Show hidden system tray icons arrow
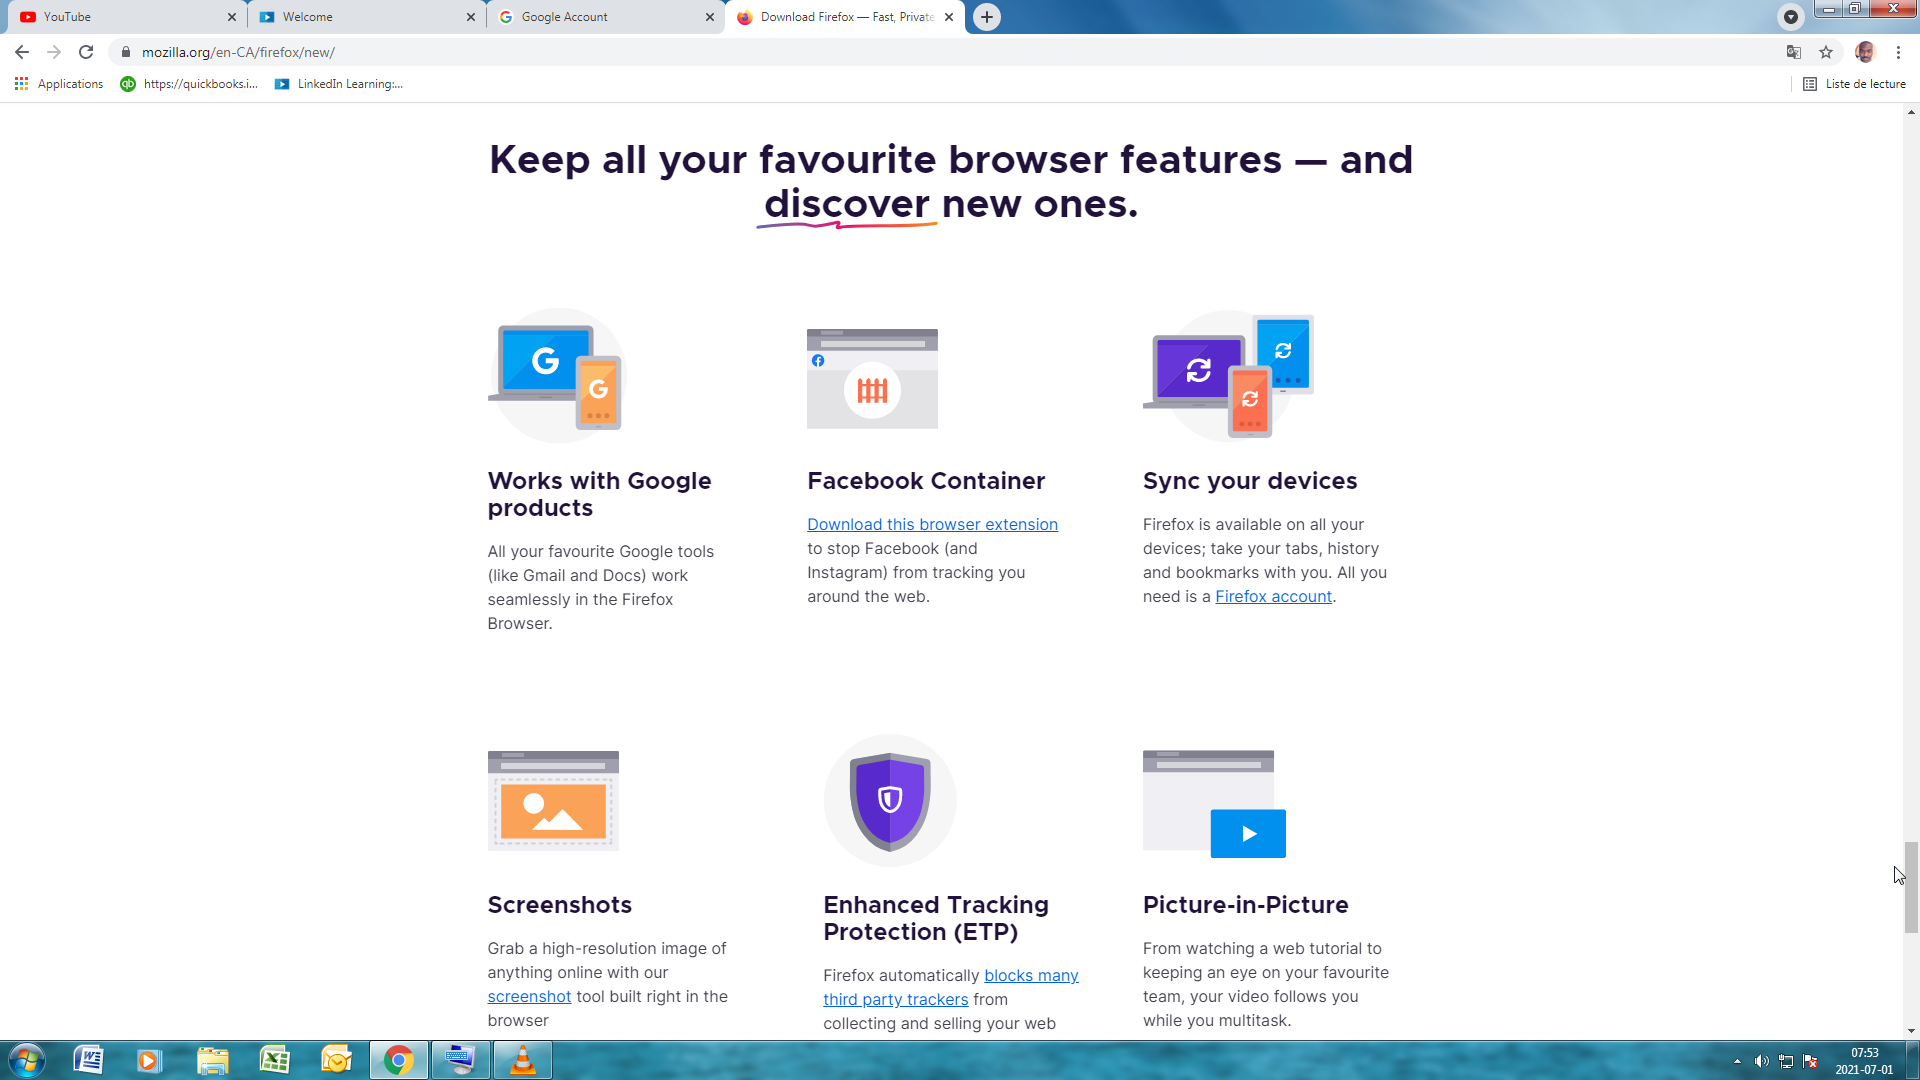Image resolution: width=1920 pixels, height=1080 pixels. pos(1737,1061)
